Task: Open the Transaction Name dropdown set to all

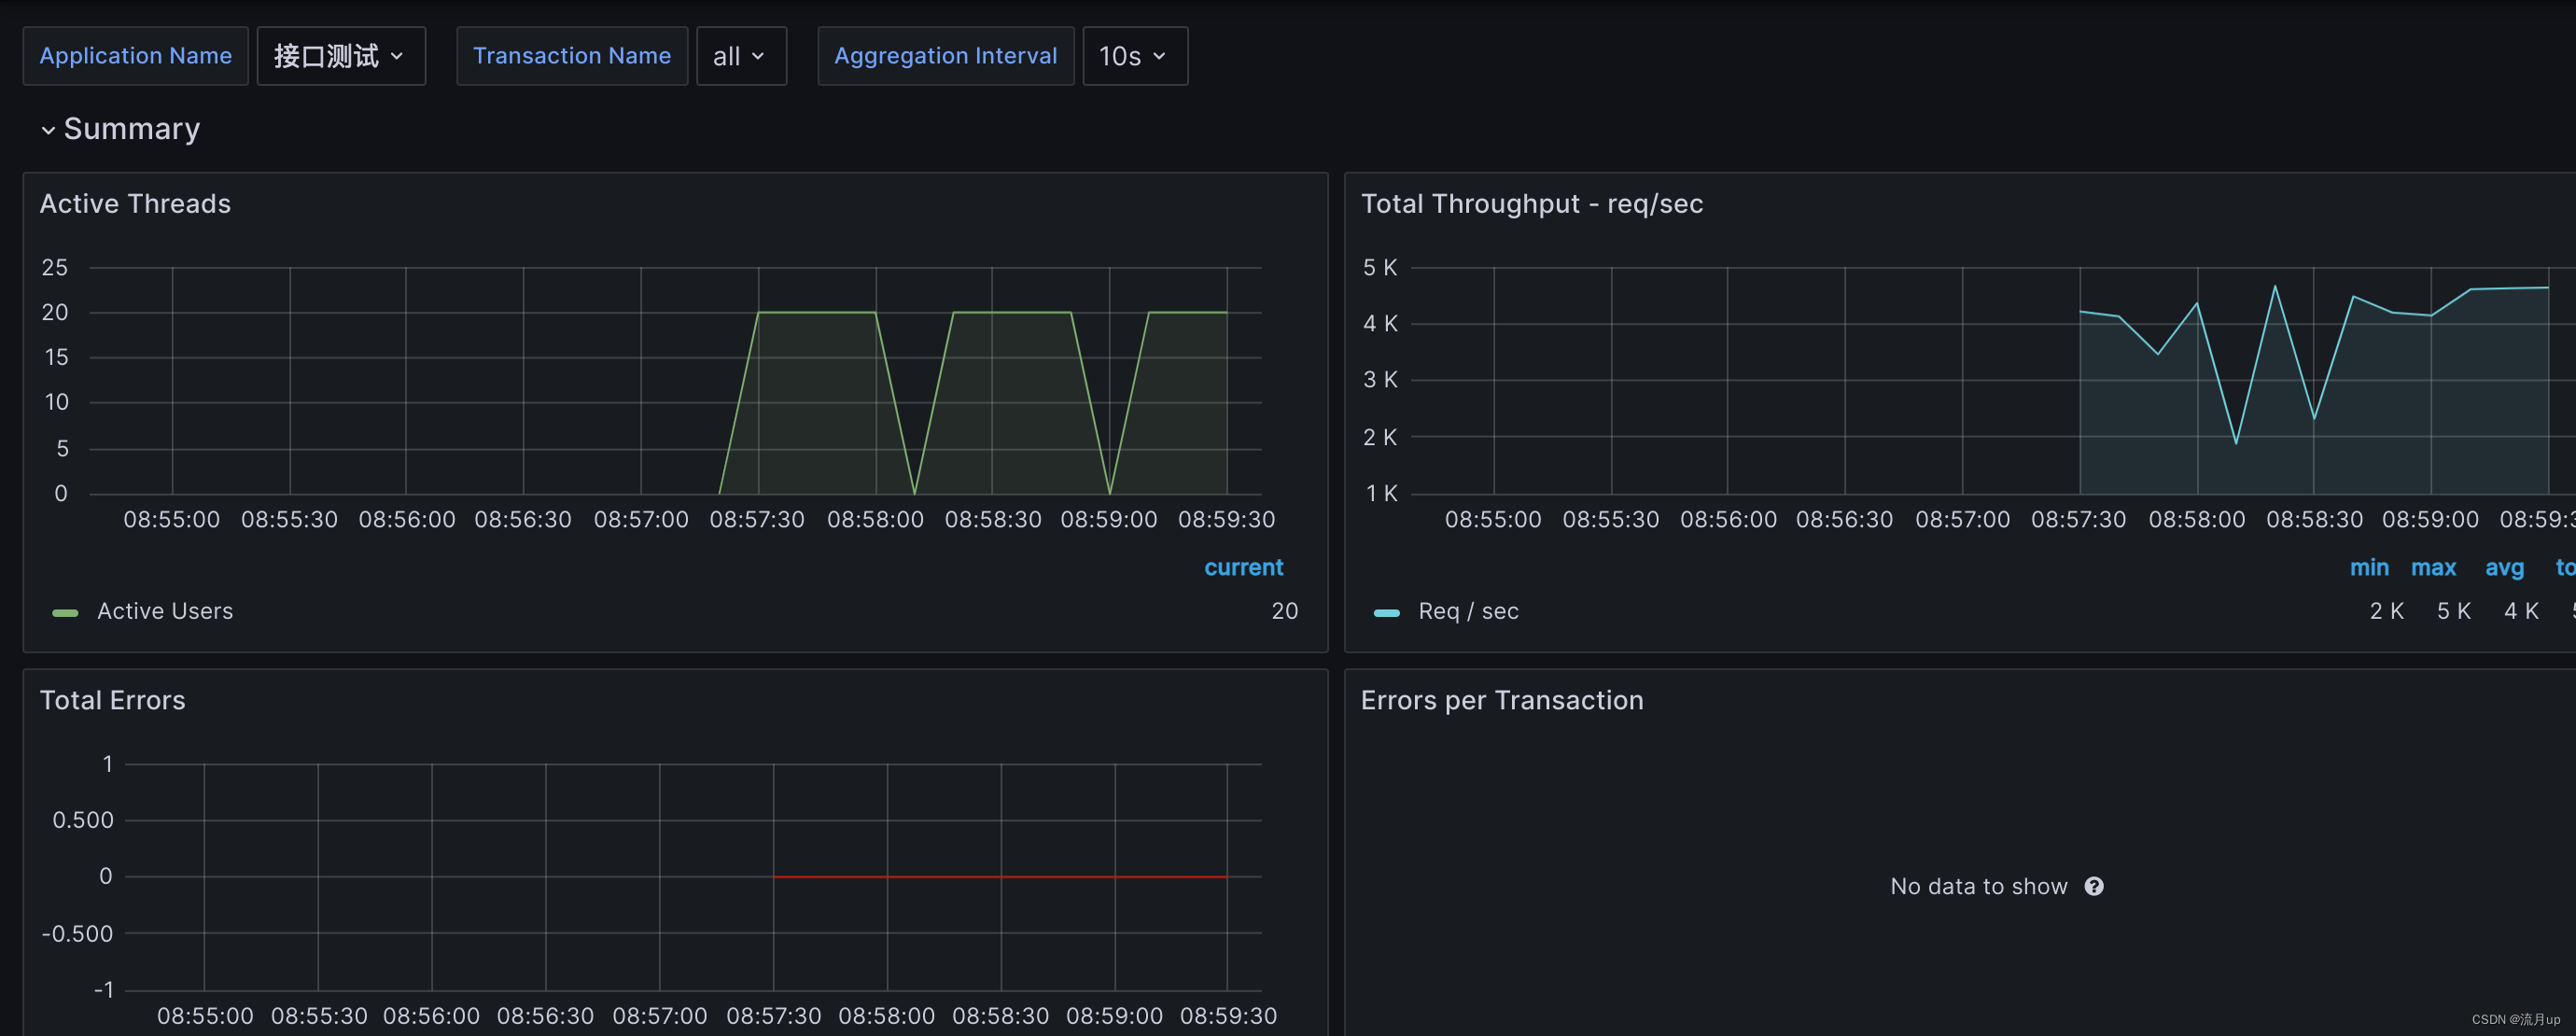Action: (x=741, y=56)
